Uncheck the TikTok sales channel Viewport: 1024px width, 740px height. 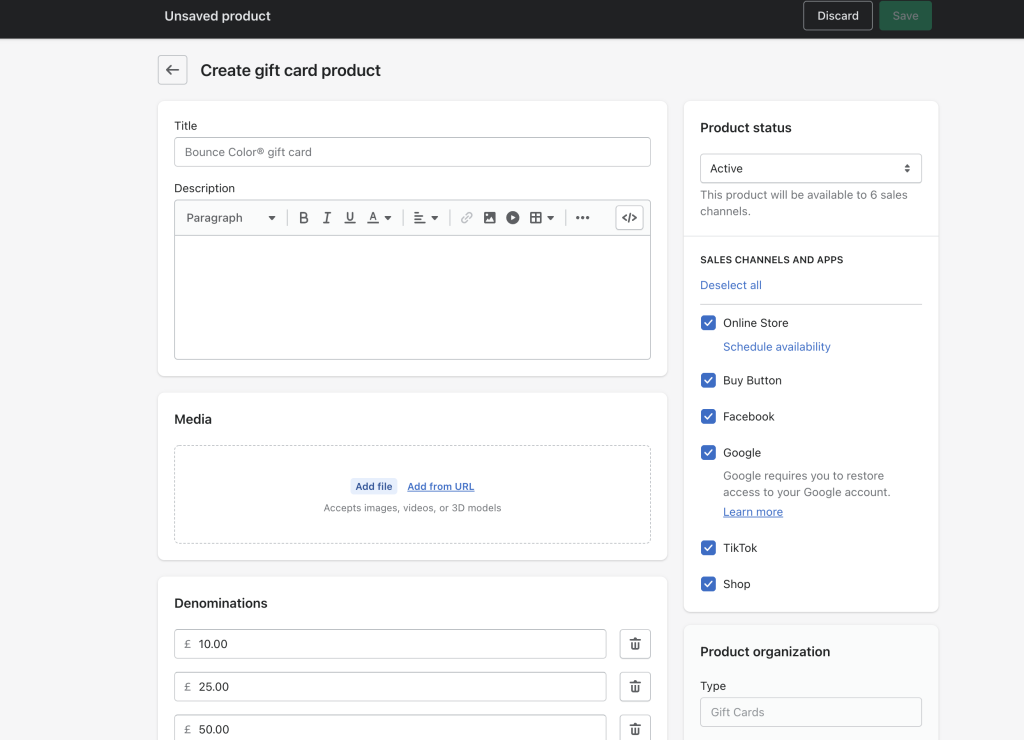(709, 548)
